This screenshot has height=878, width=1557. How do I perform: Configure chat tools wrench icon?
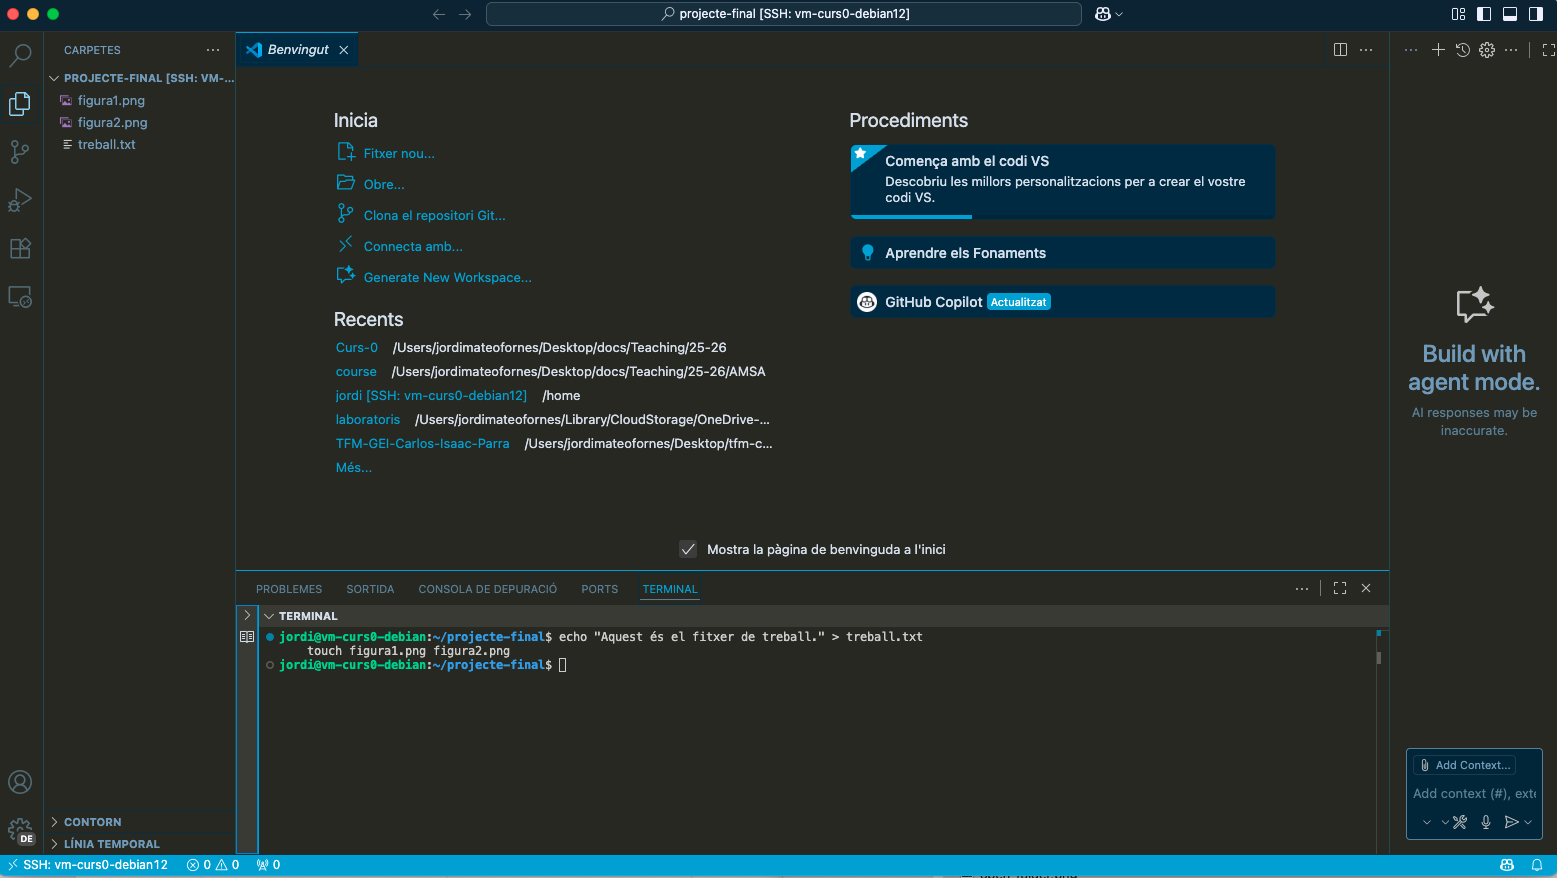point(1460,822)
